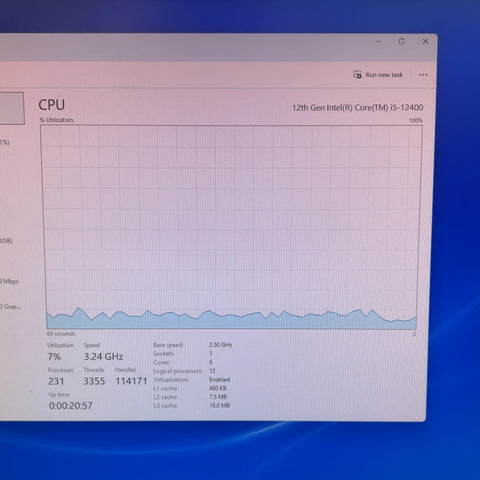Viewport: 480px width, 480px height.
Task: Open the three-dot more options menu
Action: [x=423, y=75]
